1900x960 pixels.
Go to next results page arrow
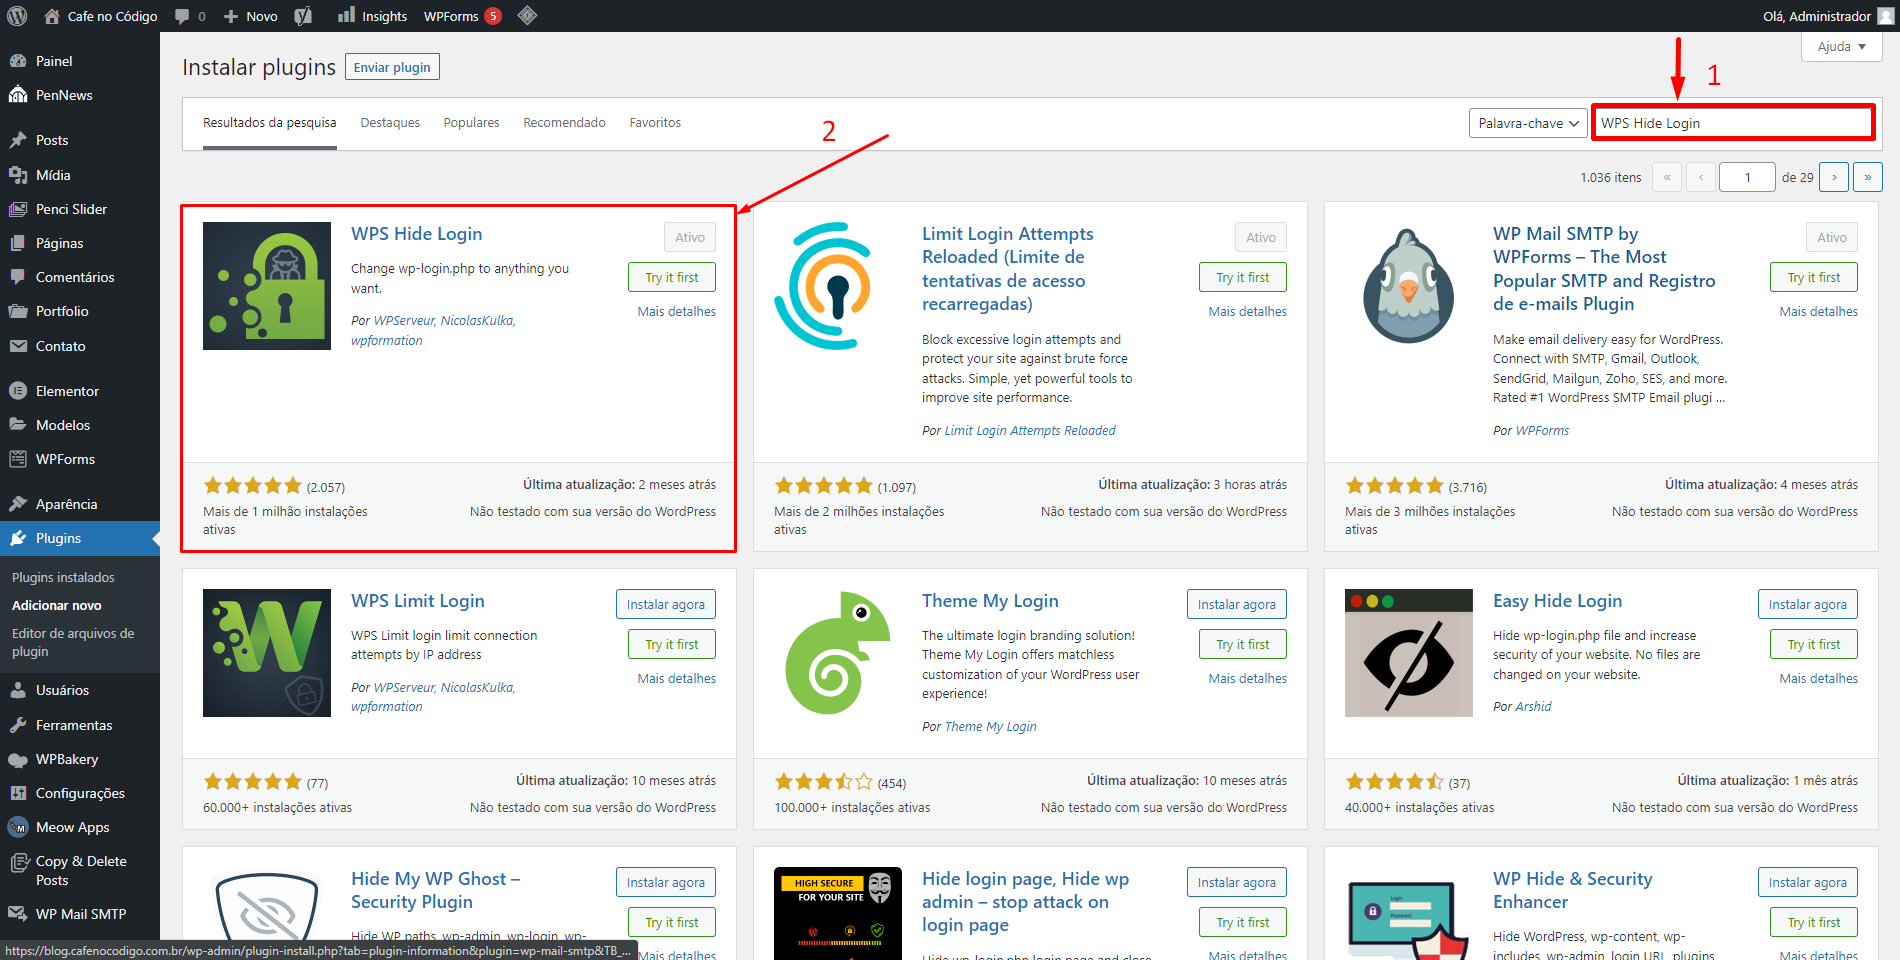click(1834, 177)
